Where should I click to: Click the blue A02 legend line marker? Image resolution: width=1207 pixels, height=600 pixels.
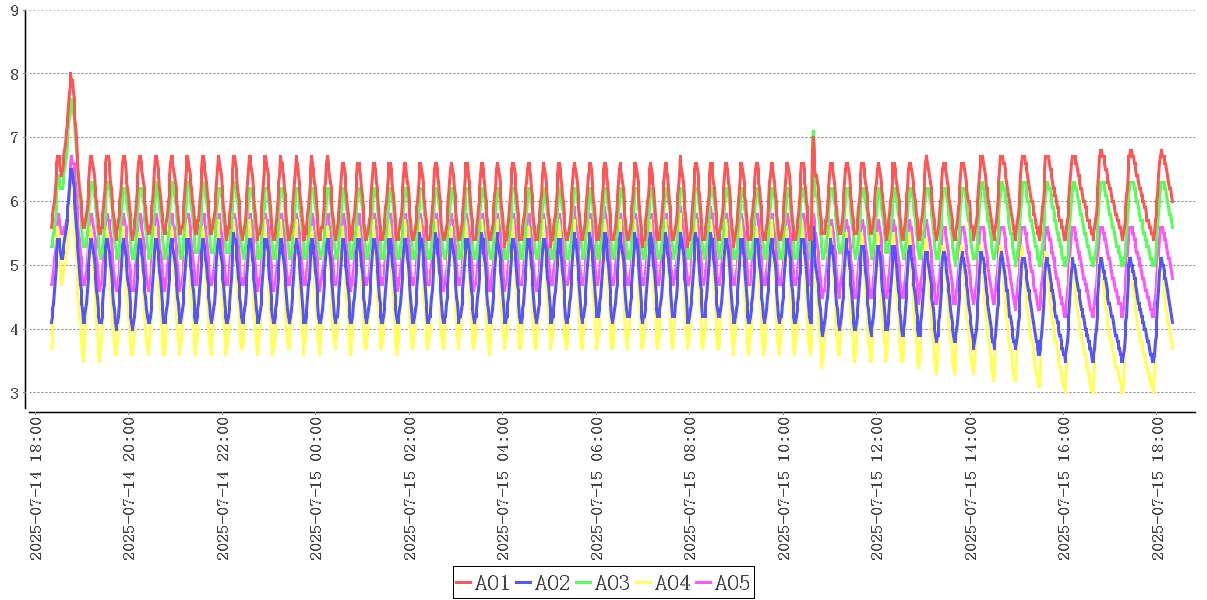coord(524,583)
